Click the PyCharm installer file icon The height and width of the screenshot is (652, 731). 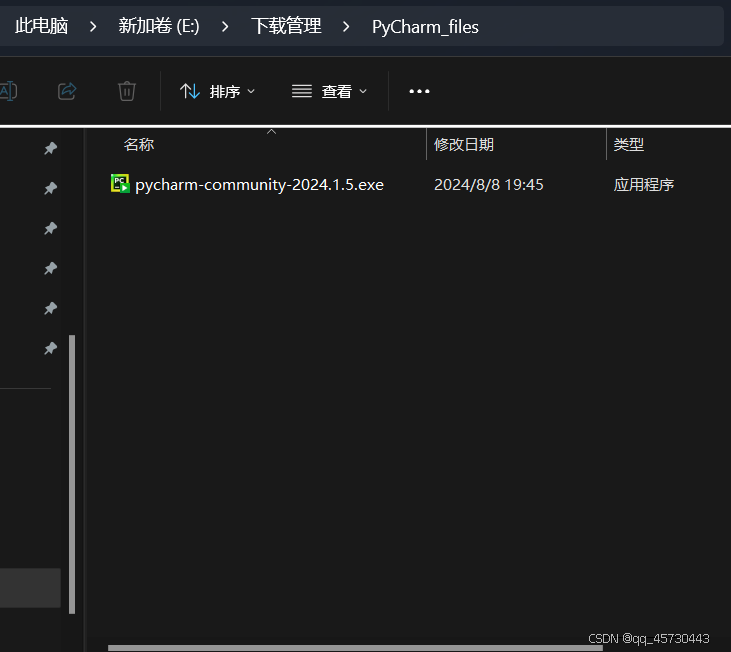tap(120, 183)
